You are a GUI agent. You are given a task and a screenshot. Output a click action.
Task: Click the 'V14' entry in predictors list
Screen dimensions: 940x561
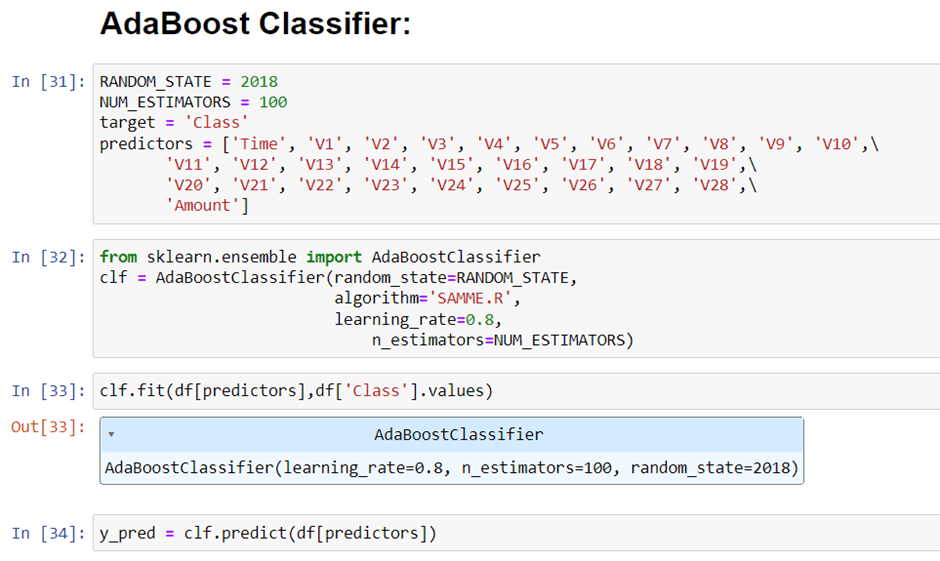(x=385, y=164)
